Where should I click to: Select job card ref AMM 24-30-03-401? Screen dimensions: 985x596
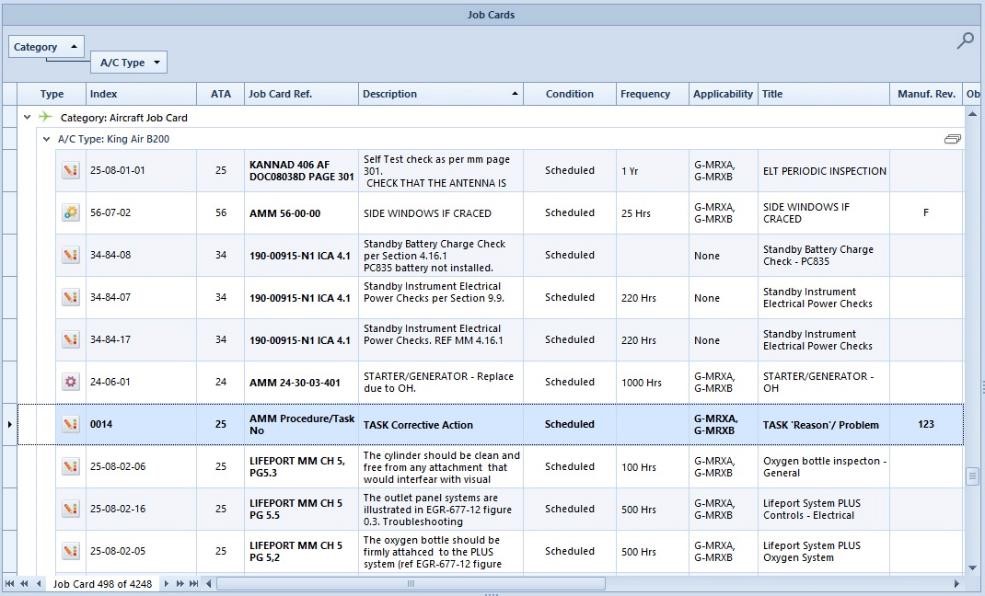[302, 382]
